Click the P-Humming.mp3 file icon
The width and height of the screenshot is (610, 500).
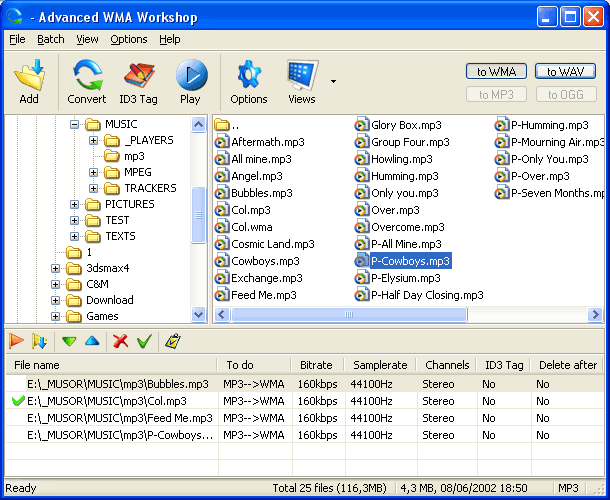click(x=501, y=125)
